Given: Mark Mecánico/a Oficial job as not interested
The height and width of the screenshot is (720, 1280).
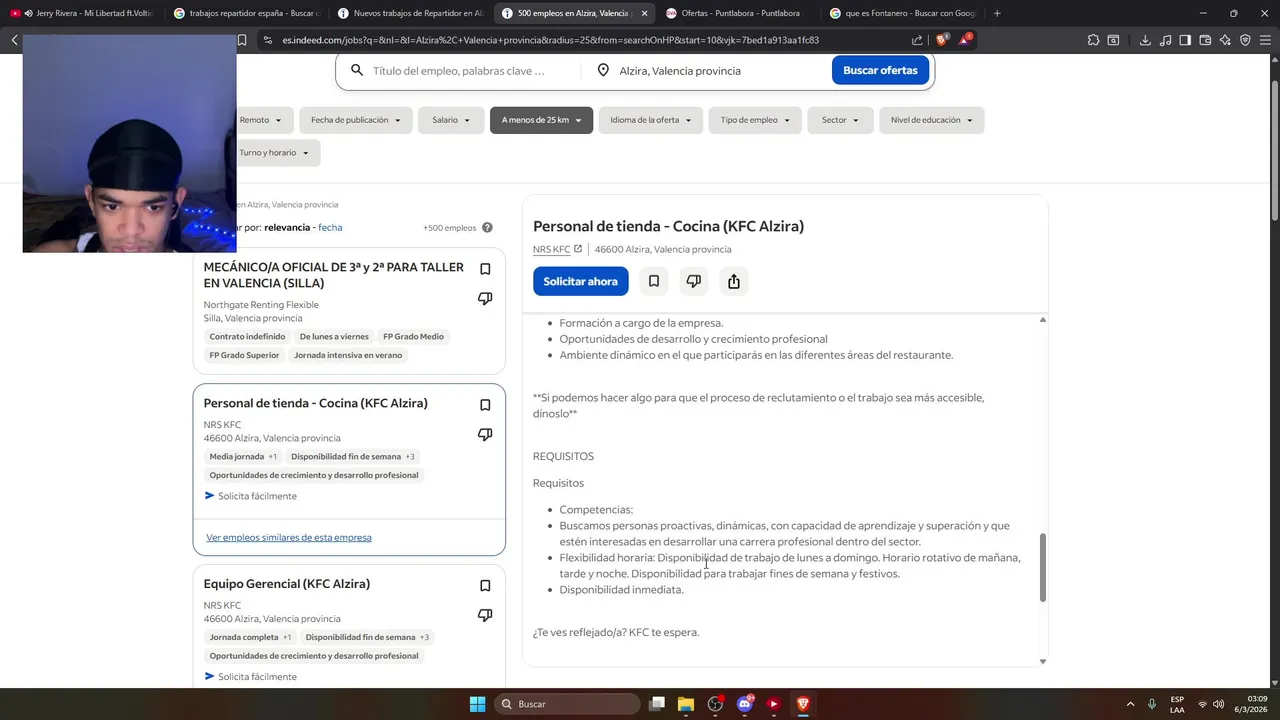Looking at the screenshot, I should [485, 298].
